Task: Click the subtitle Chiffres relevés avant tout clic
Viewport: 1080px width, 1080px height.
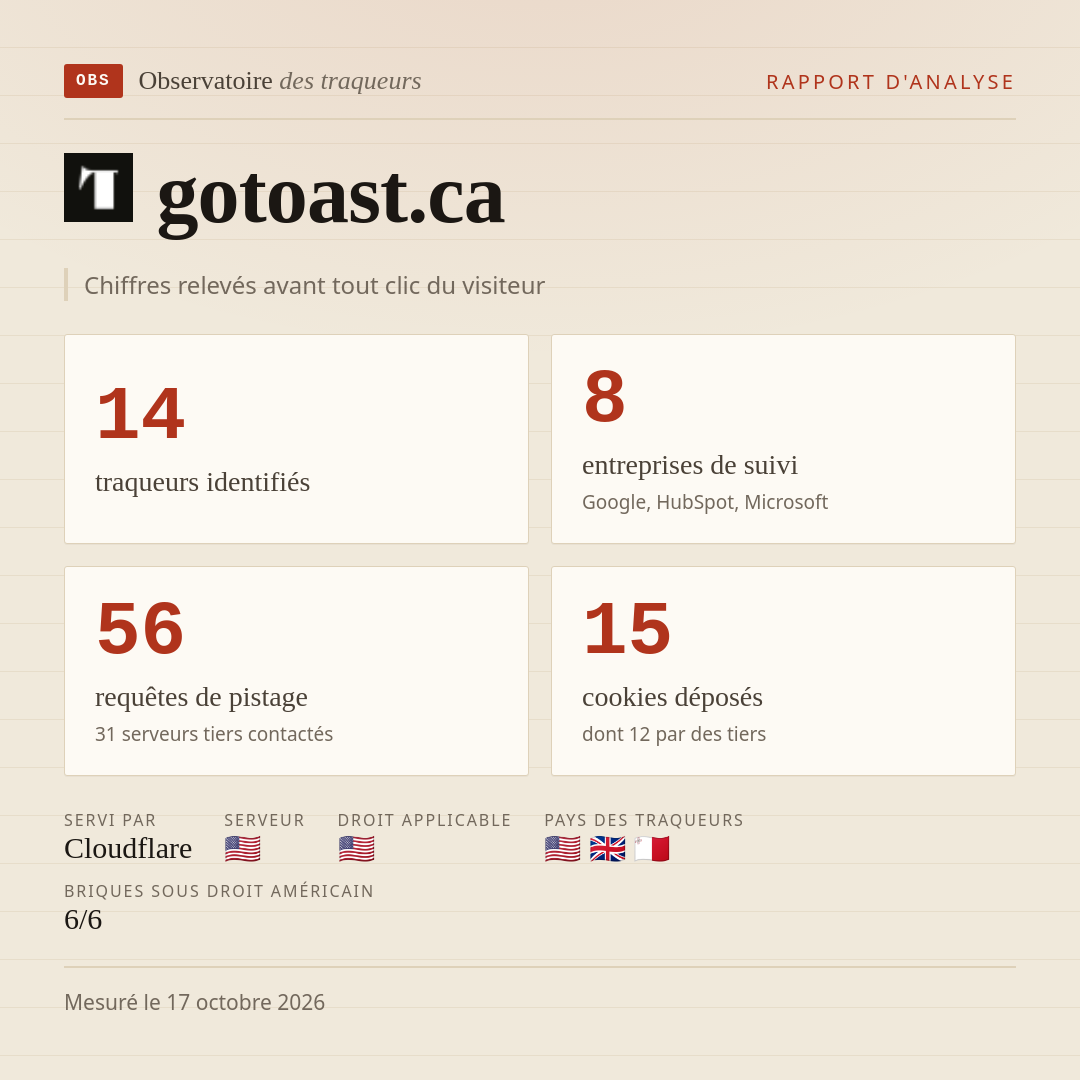Action: coord(314,285)
